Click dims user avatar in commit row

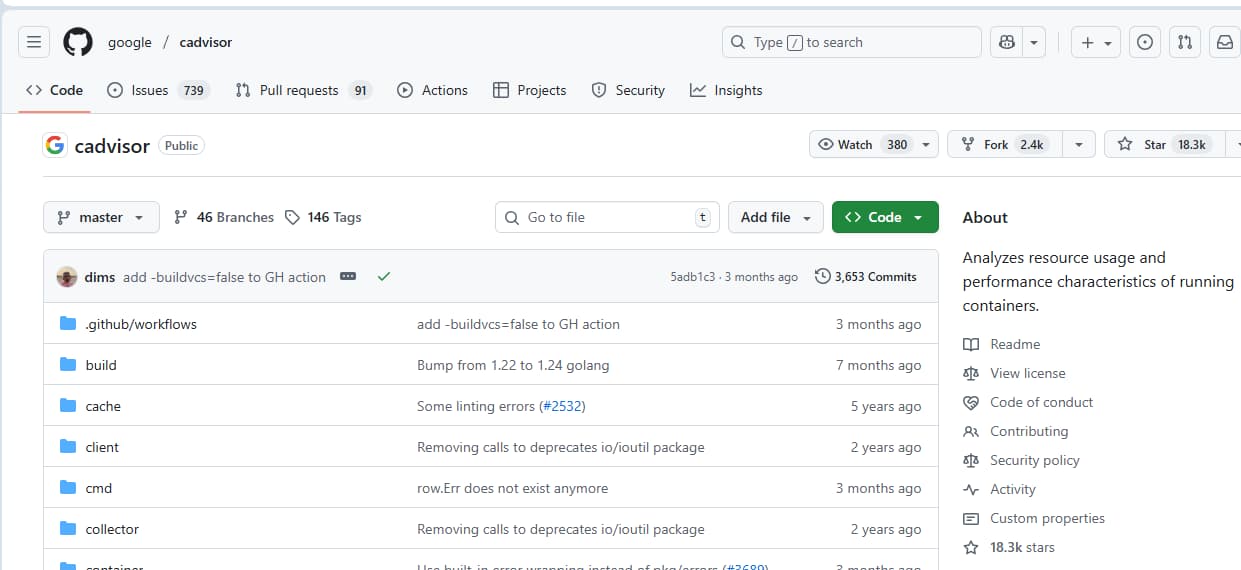click(x=67, y=277)
